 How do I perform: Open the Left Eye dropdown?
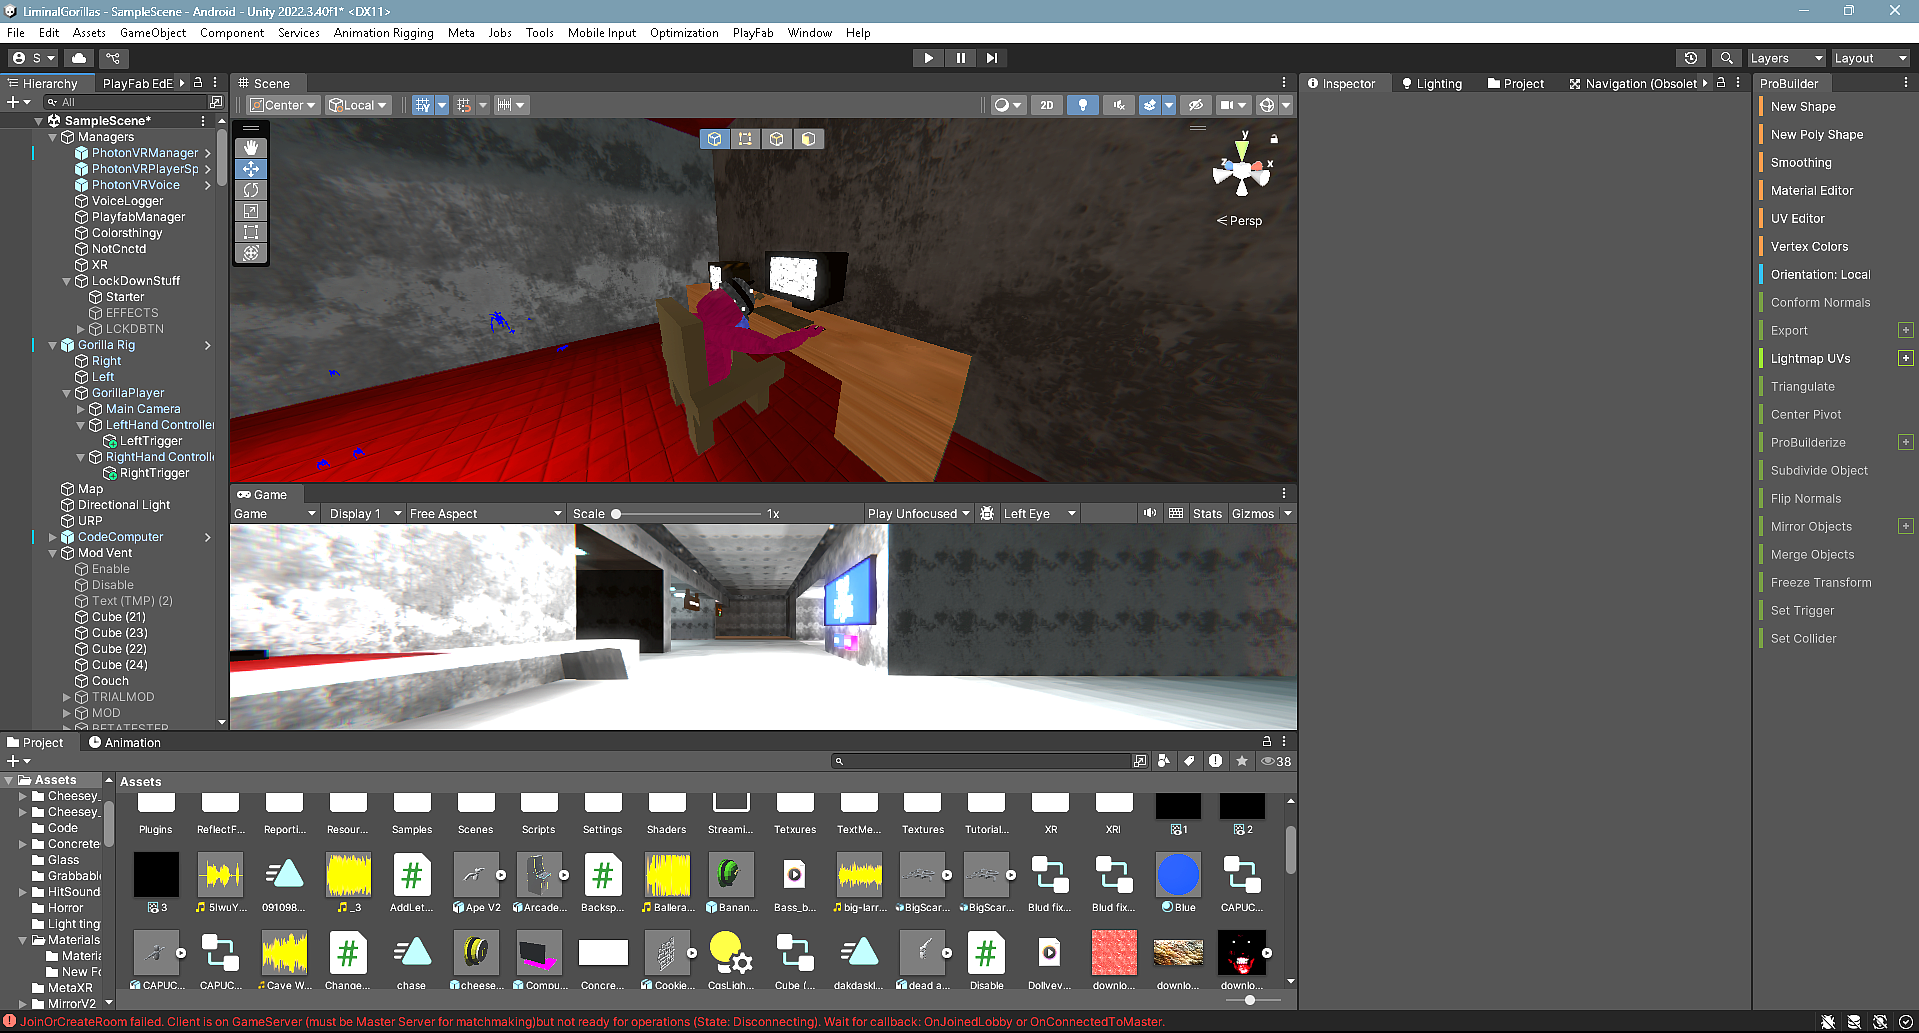tap(1039, 514)
